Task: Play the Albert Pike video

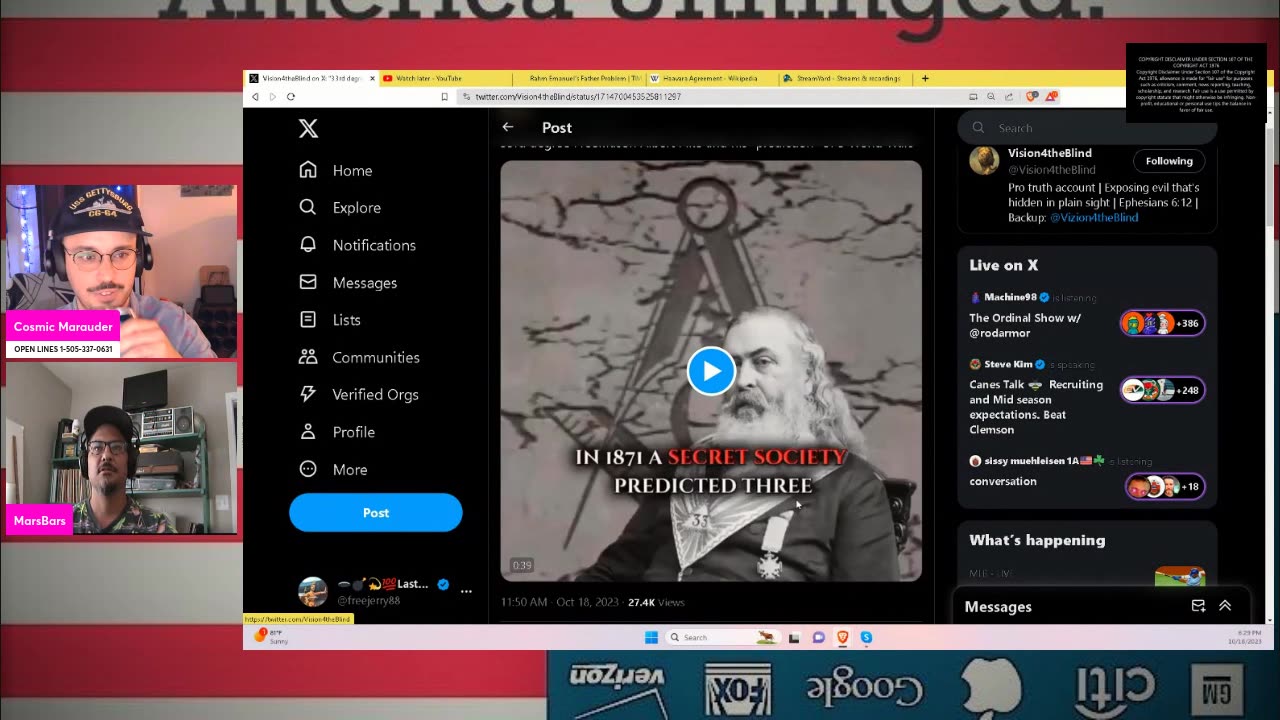Action: pos(711,371)
